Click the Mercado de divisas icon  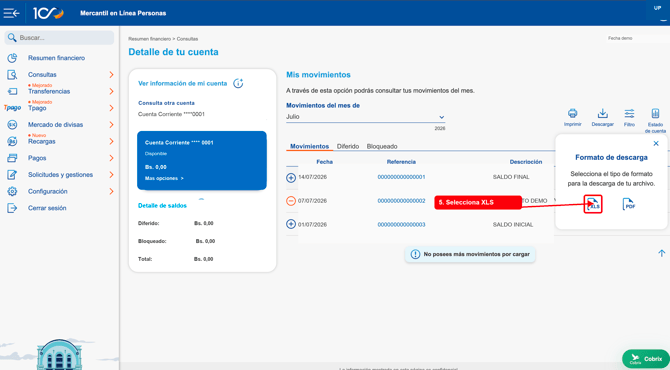pyautogui.click(x=12, y=124)
